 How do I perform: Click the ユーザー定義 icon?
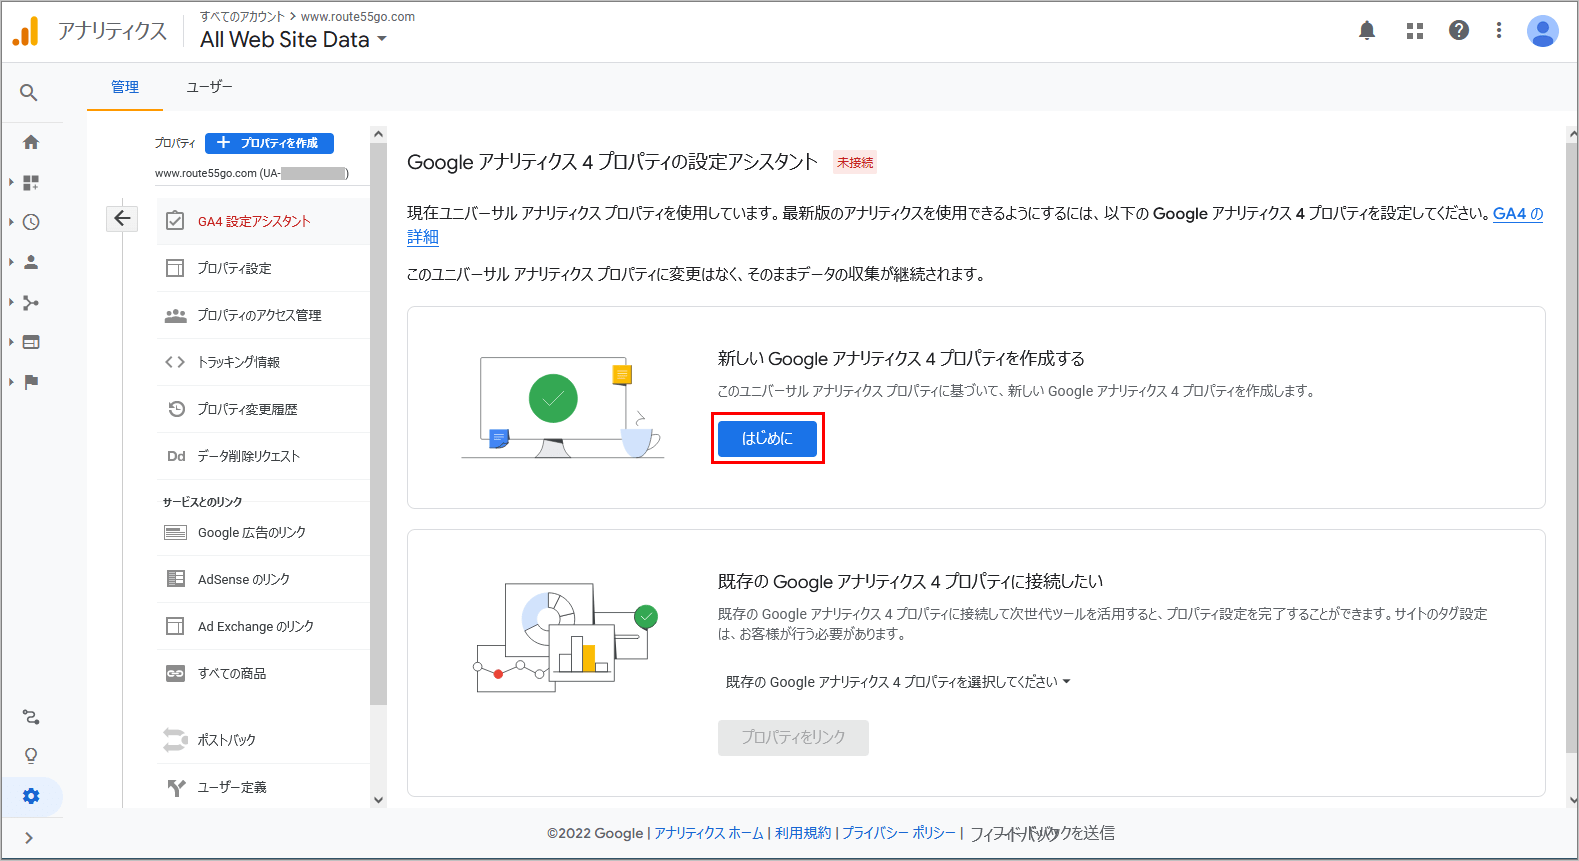pos(176,788)
